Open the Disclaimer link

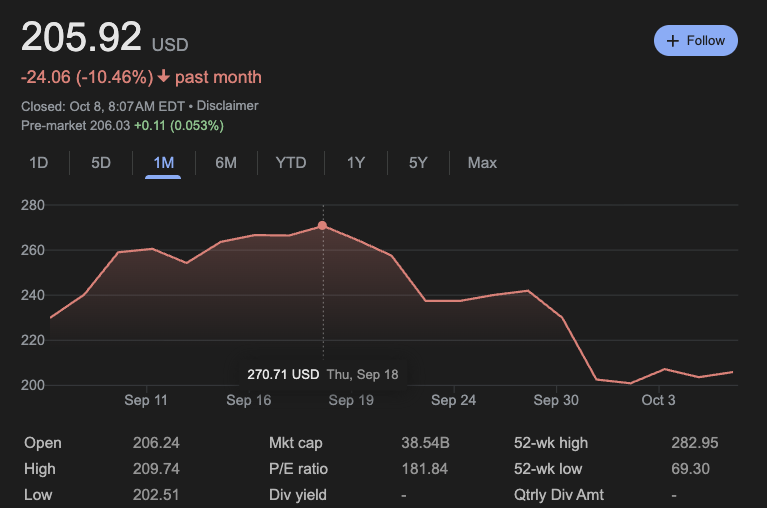(x=227, y=105)
